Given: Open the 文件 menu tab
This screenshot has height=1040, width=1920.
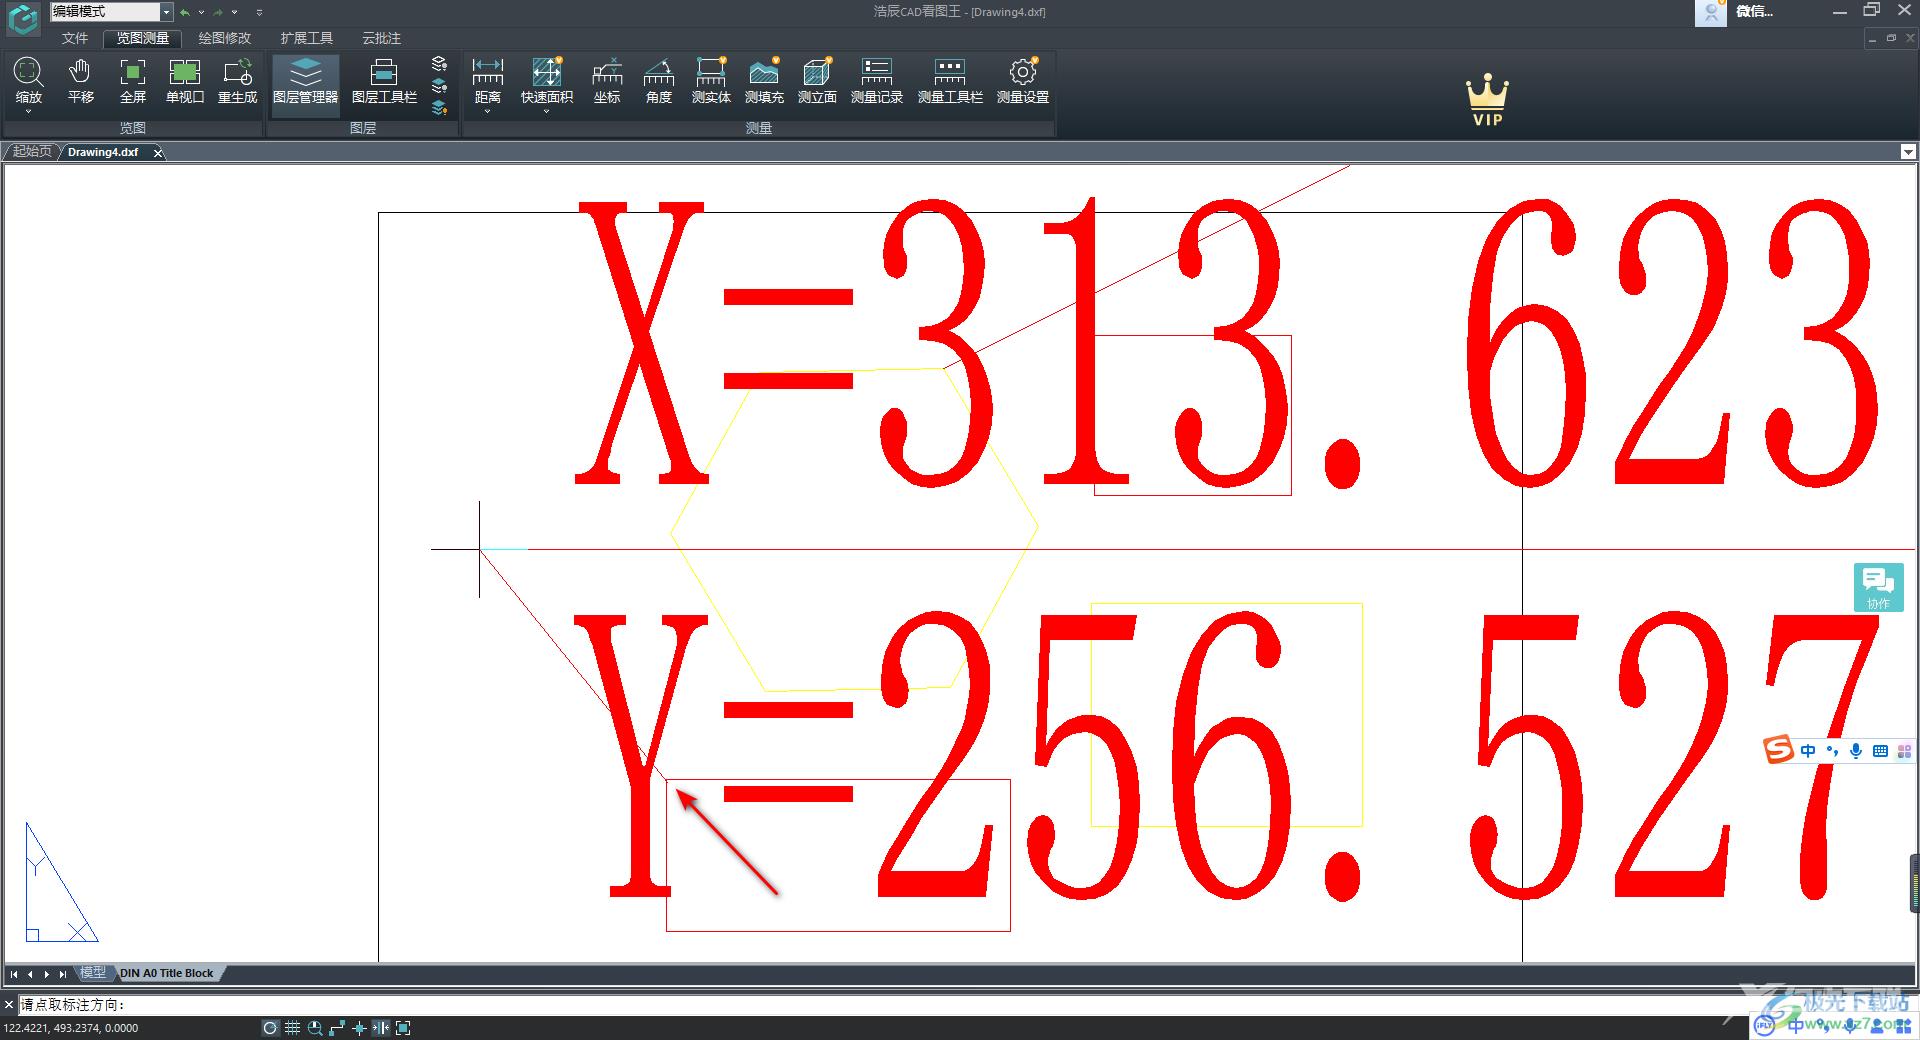Looking at the screenshot, I should [75, 38].
